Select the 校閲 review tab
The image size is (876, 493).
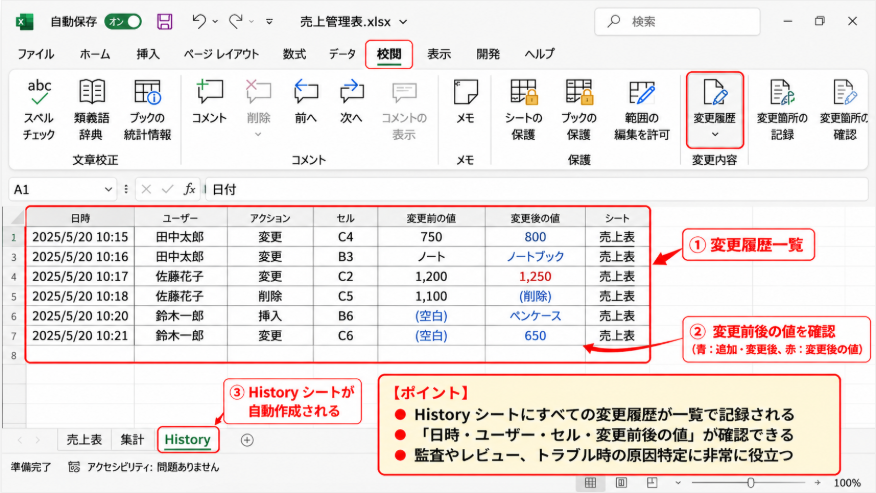pos(389,54)
